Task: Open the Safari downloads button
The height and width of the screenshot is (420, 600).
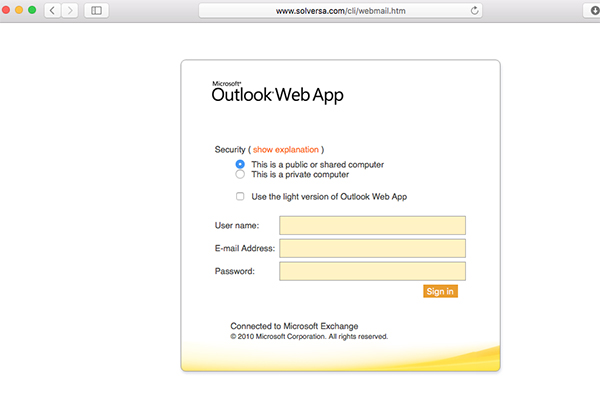Action: (x=594, y=11)
